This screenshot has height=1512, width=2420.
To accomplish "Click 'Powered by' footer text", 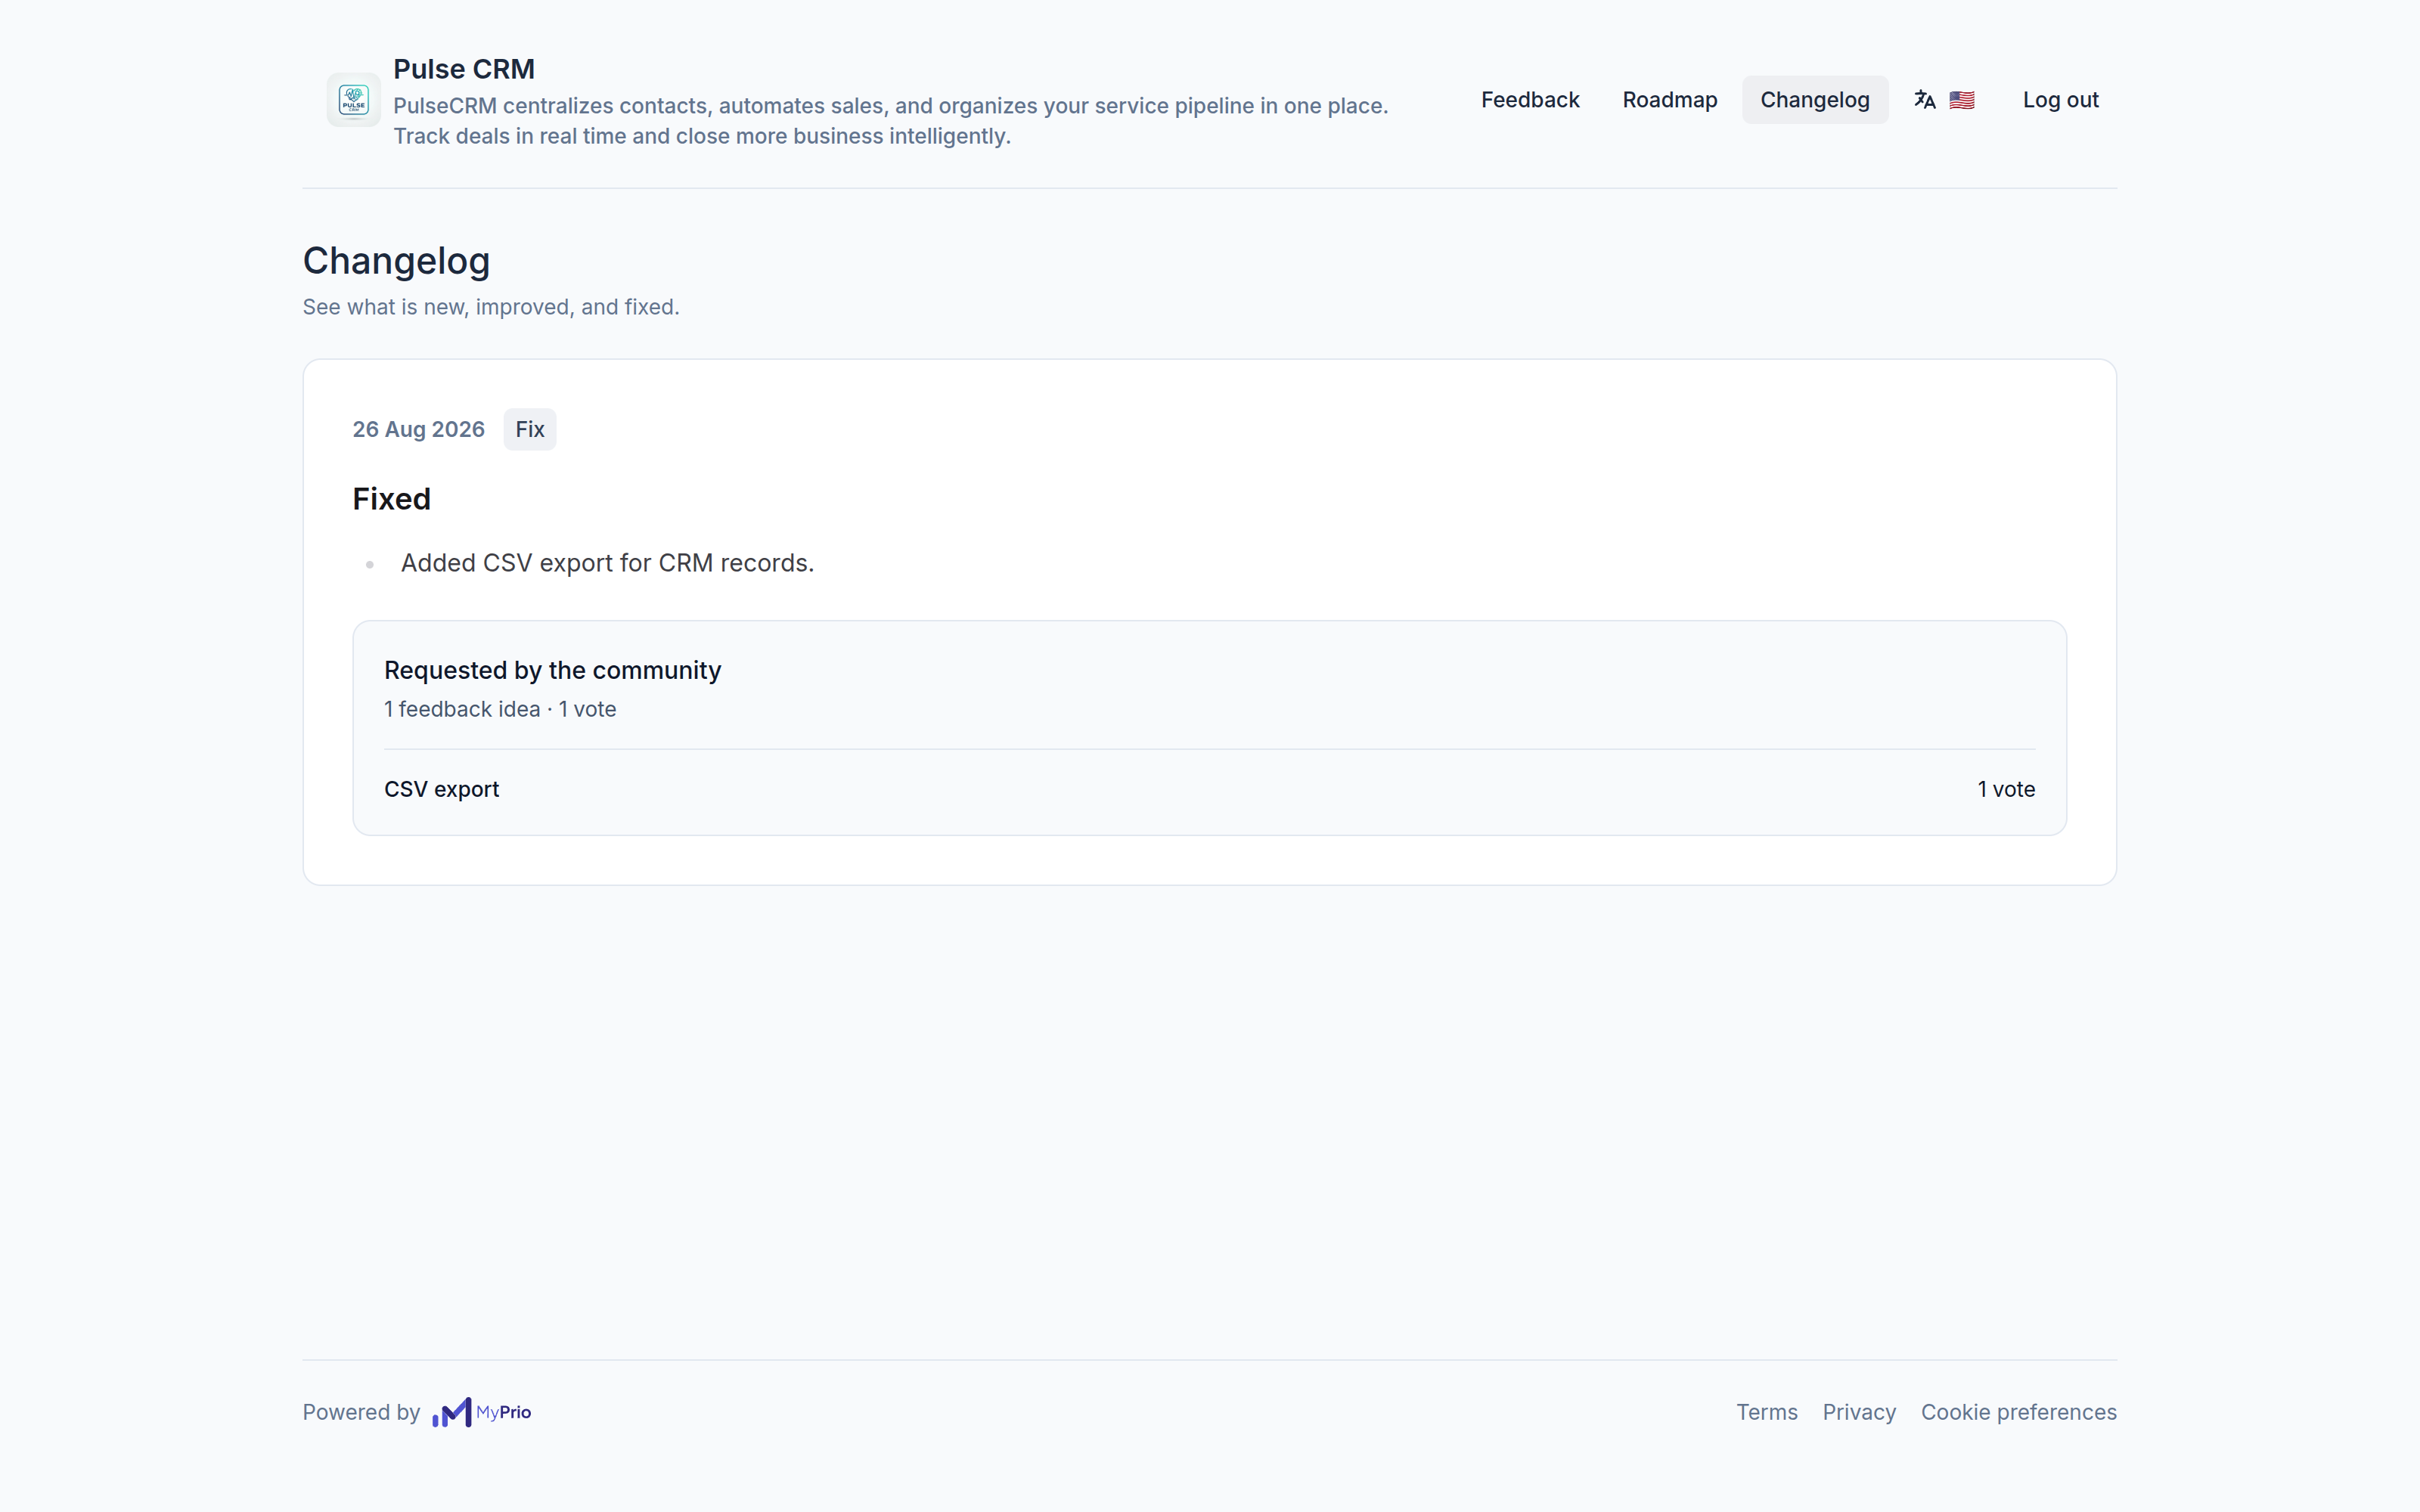I will pos(361,1412).
